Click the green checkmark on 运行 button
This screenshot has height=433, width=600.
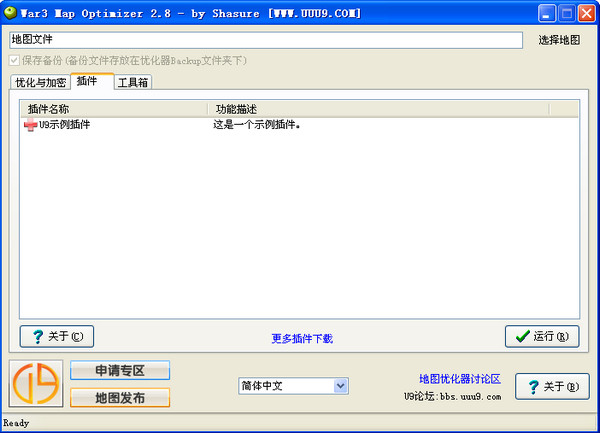(x=522, y=336)
